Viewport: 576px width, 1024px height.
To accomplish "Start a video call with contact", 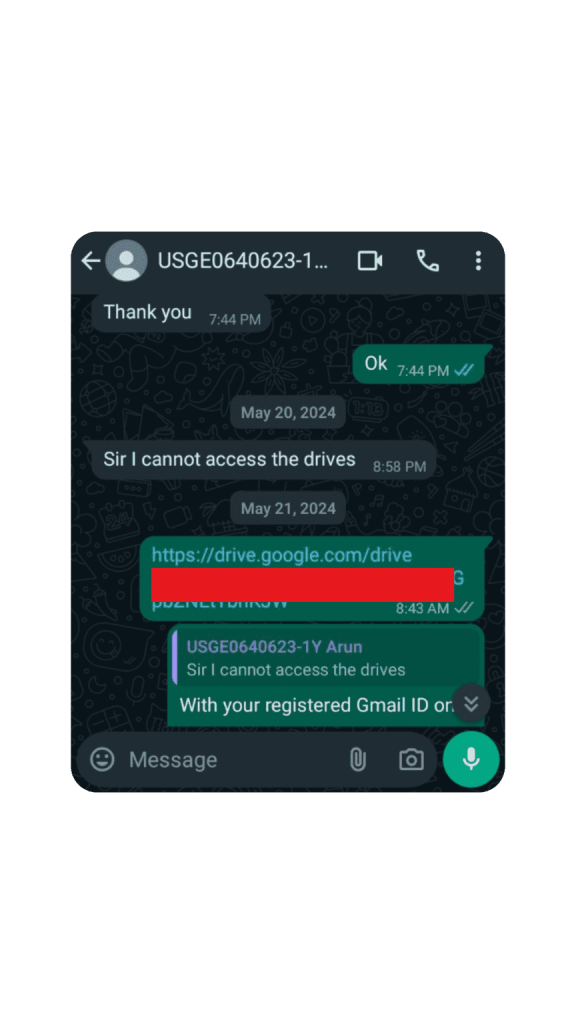I will (370, 261).
